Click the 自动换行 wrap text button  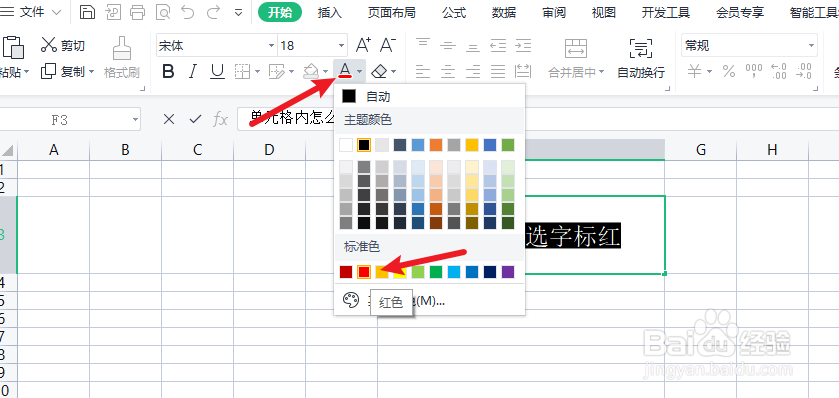(x=641, y=58)
